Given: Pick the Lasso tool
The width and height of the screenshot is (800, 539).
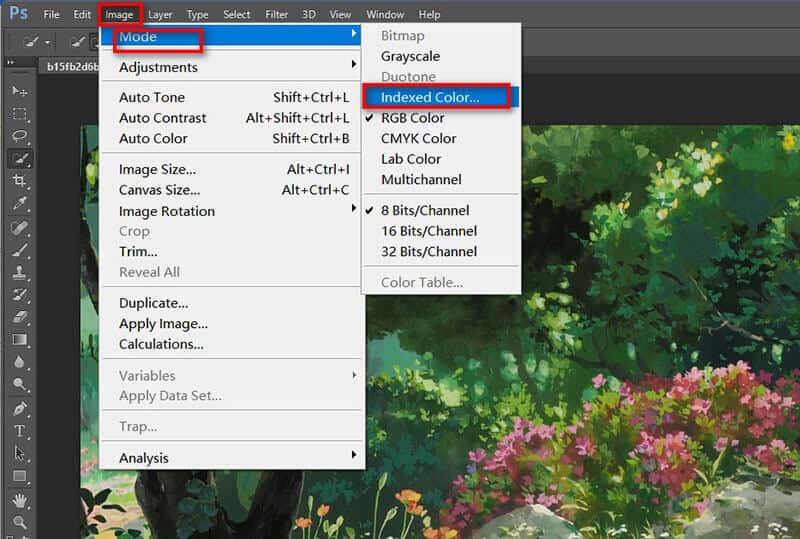Looking at the screenshot, I should click(19, 136).
